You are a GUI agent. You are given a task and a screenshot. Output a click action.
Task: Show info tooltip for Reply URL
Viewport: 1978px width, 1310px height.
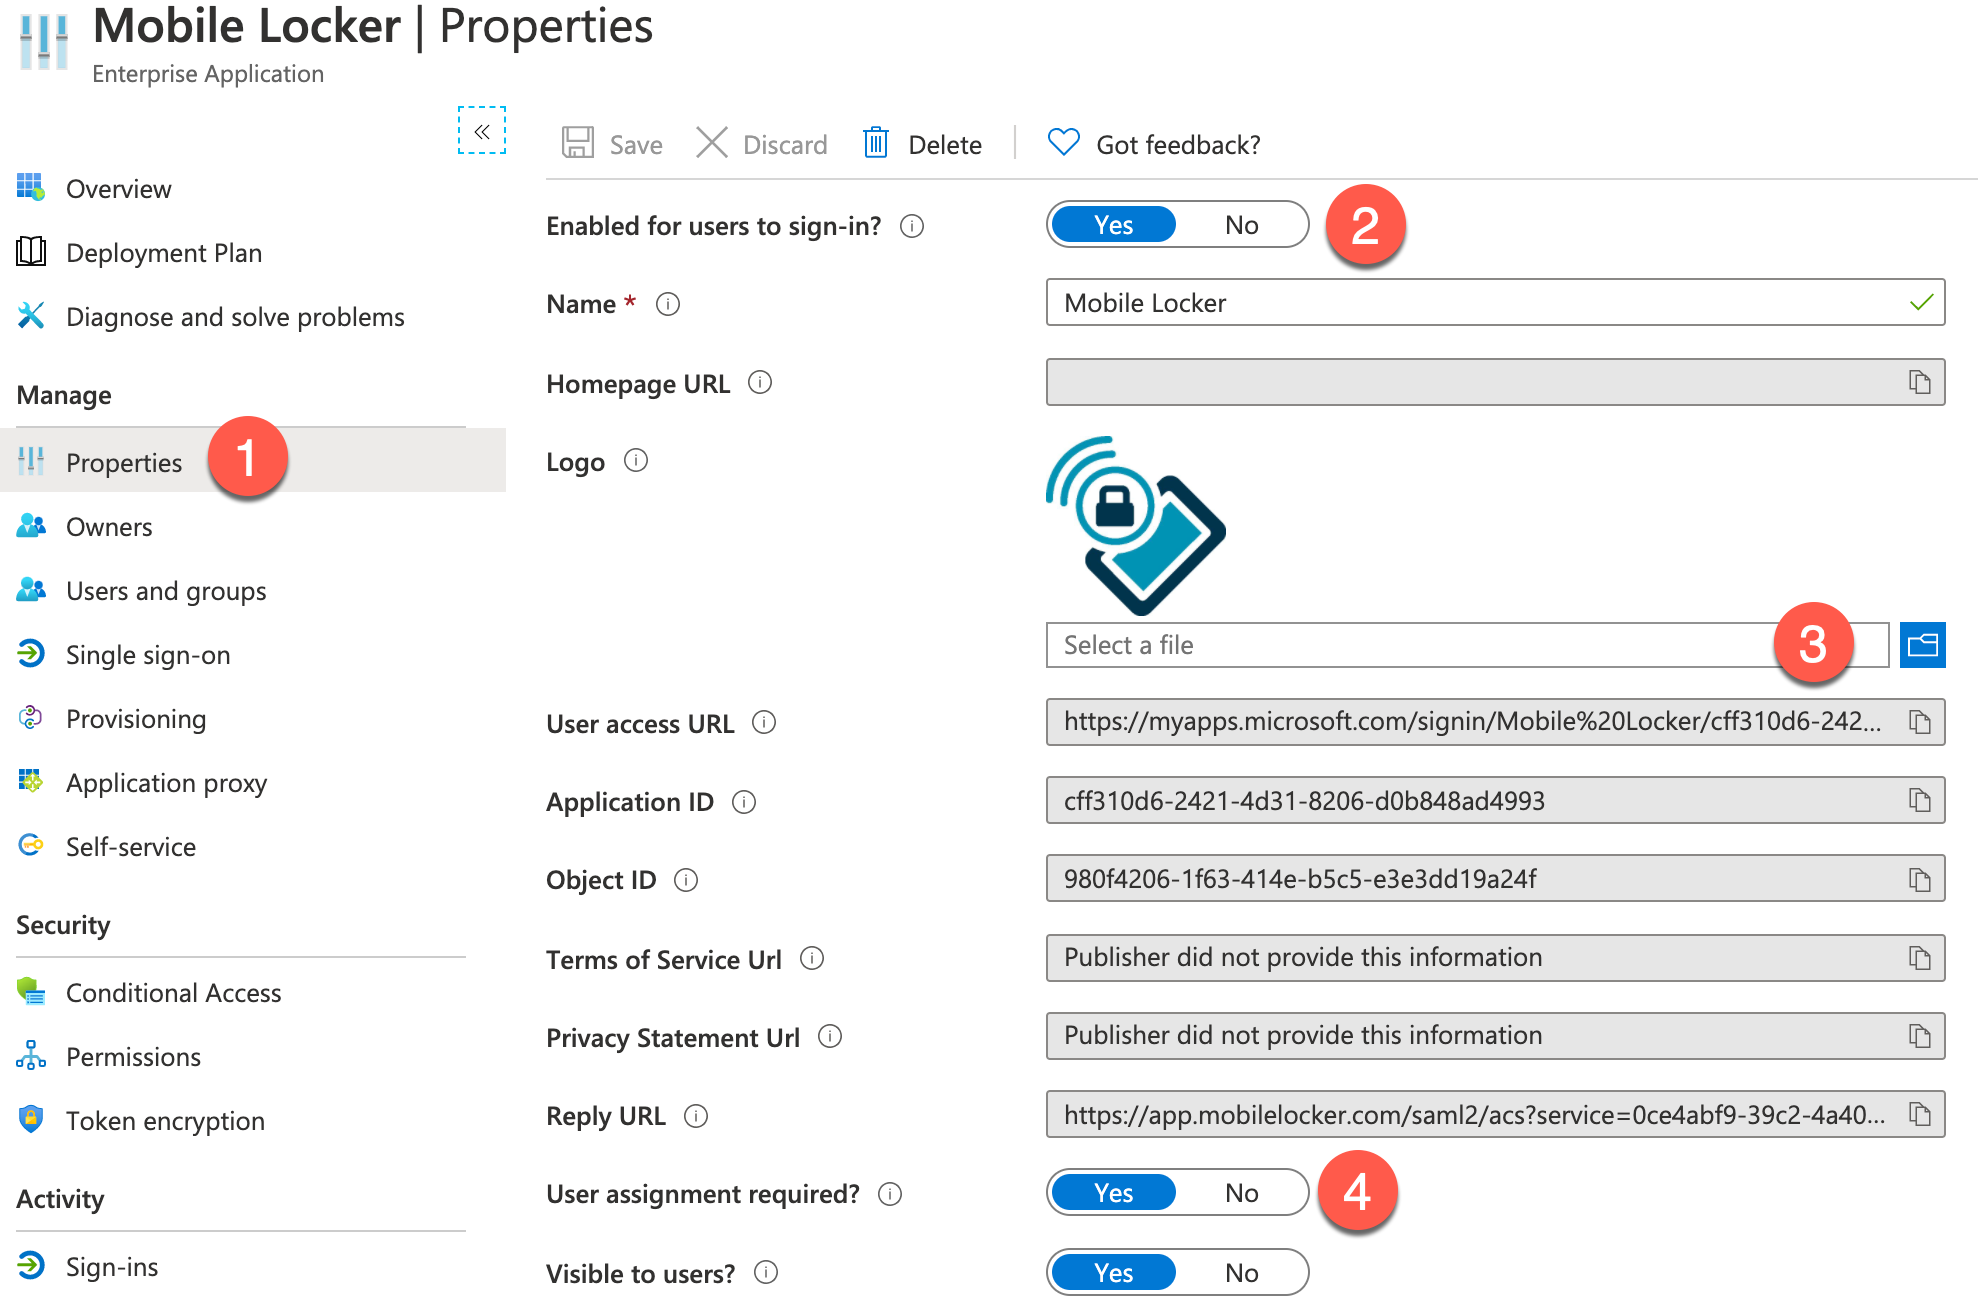point(696,1116)
